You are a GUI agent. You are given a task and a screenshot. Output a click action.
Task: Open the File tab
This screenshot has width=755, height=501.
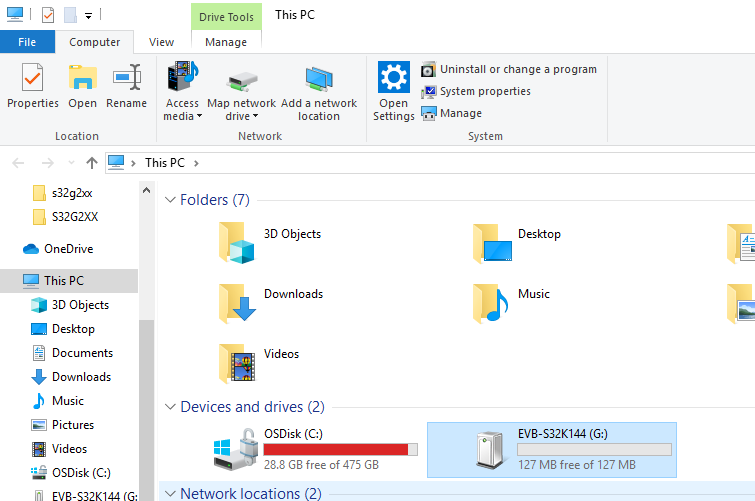pyautogui.click(x=27, y=42)
